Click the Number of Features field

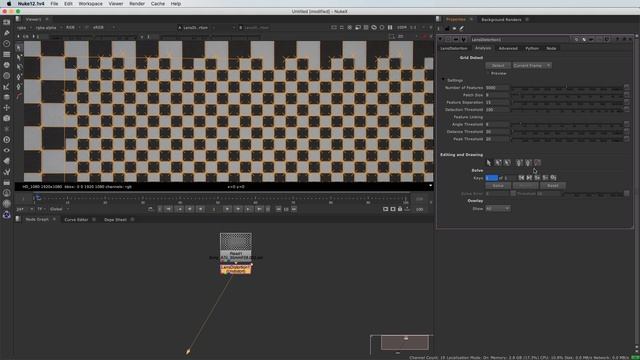(x=497, y=88)
